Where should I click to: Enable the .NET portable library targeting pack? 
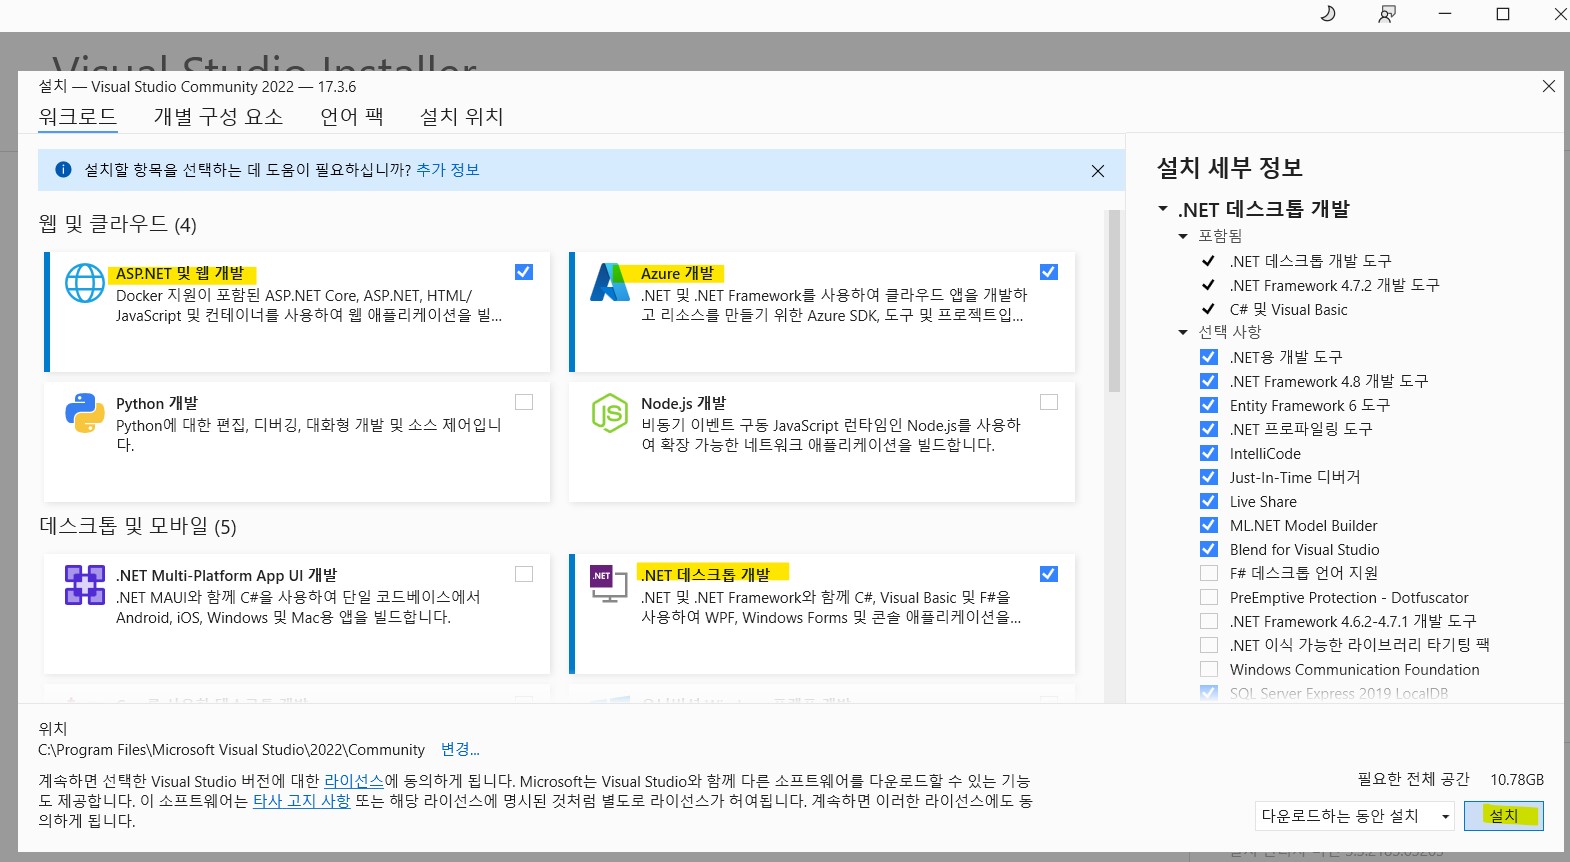point(1209,645)
